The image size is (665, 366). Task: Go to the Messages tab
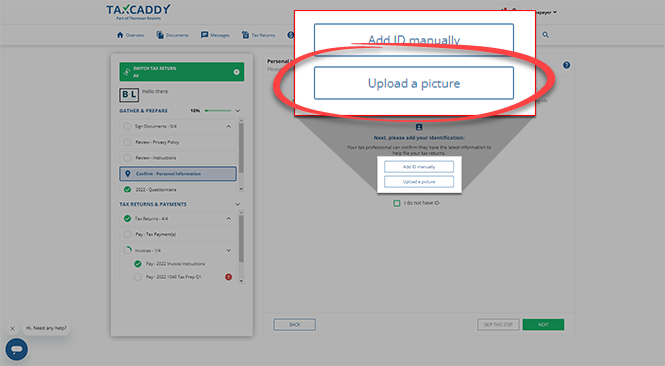(x=215, y=35)
